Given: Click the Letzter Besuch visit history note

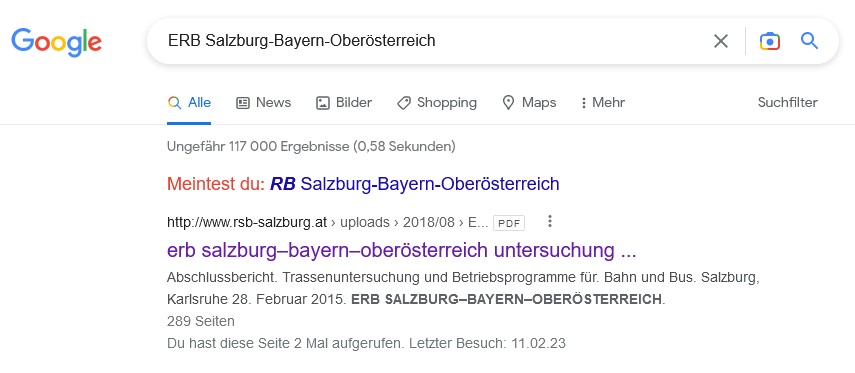Looking at the screenshot, I should point(366,343).
